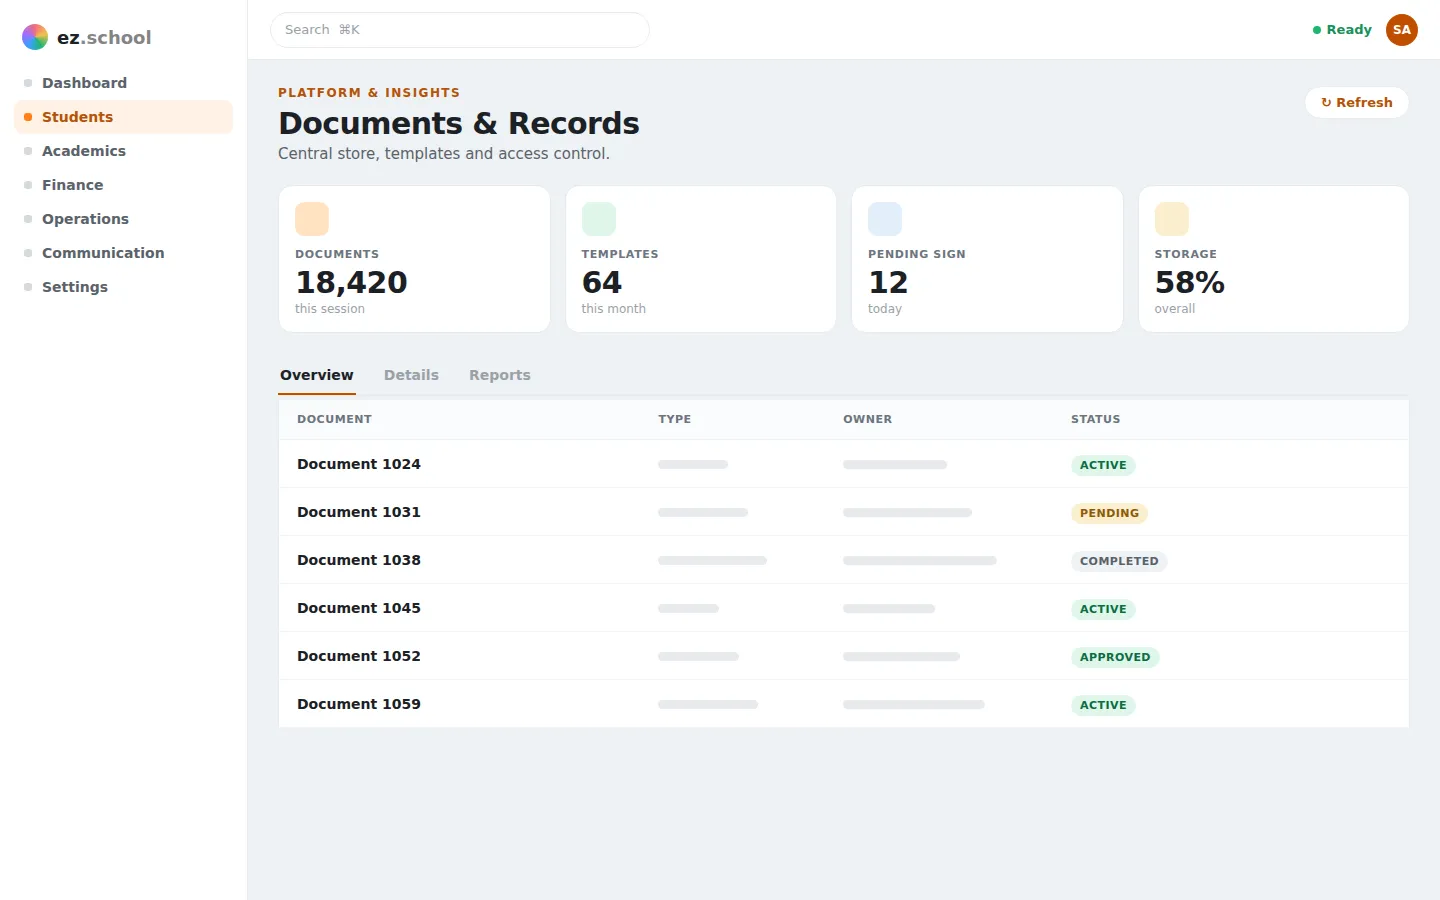Click the APPROVED badge for Document 1052
1440x900 pixels.
(x=1115, y=657)
